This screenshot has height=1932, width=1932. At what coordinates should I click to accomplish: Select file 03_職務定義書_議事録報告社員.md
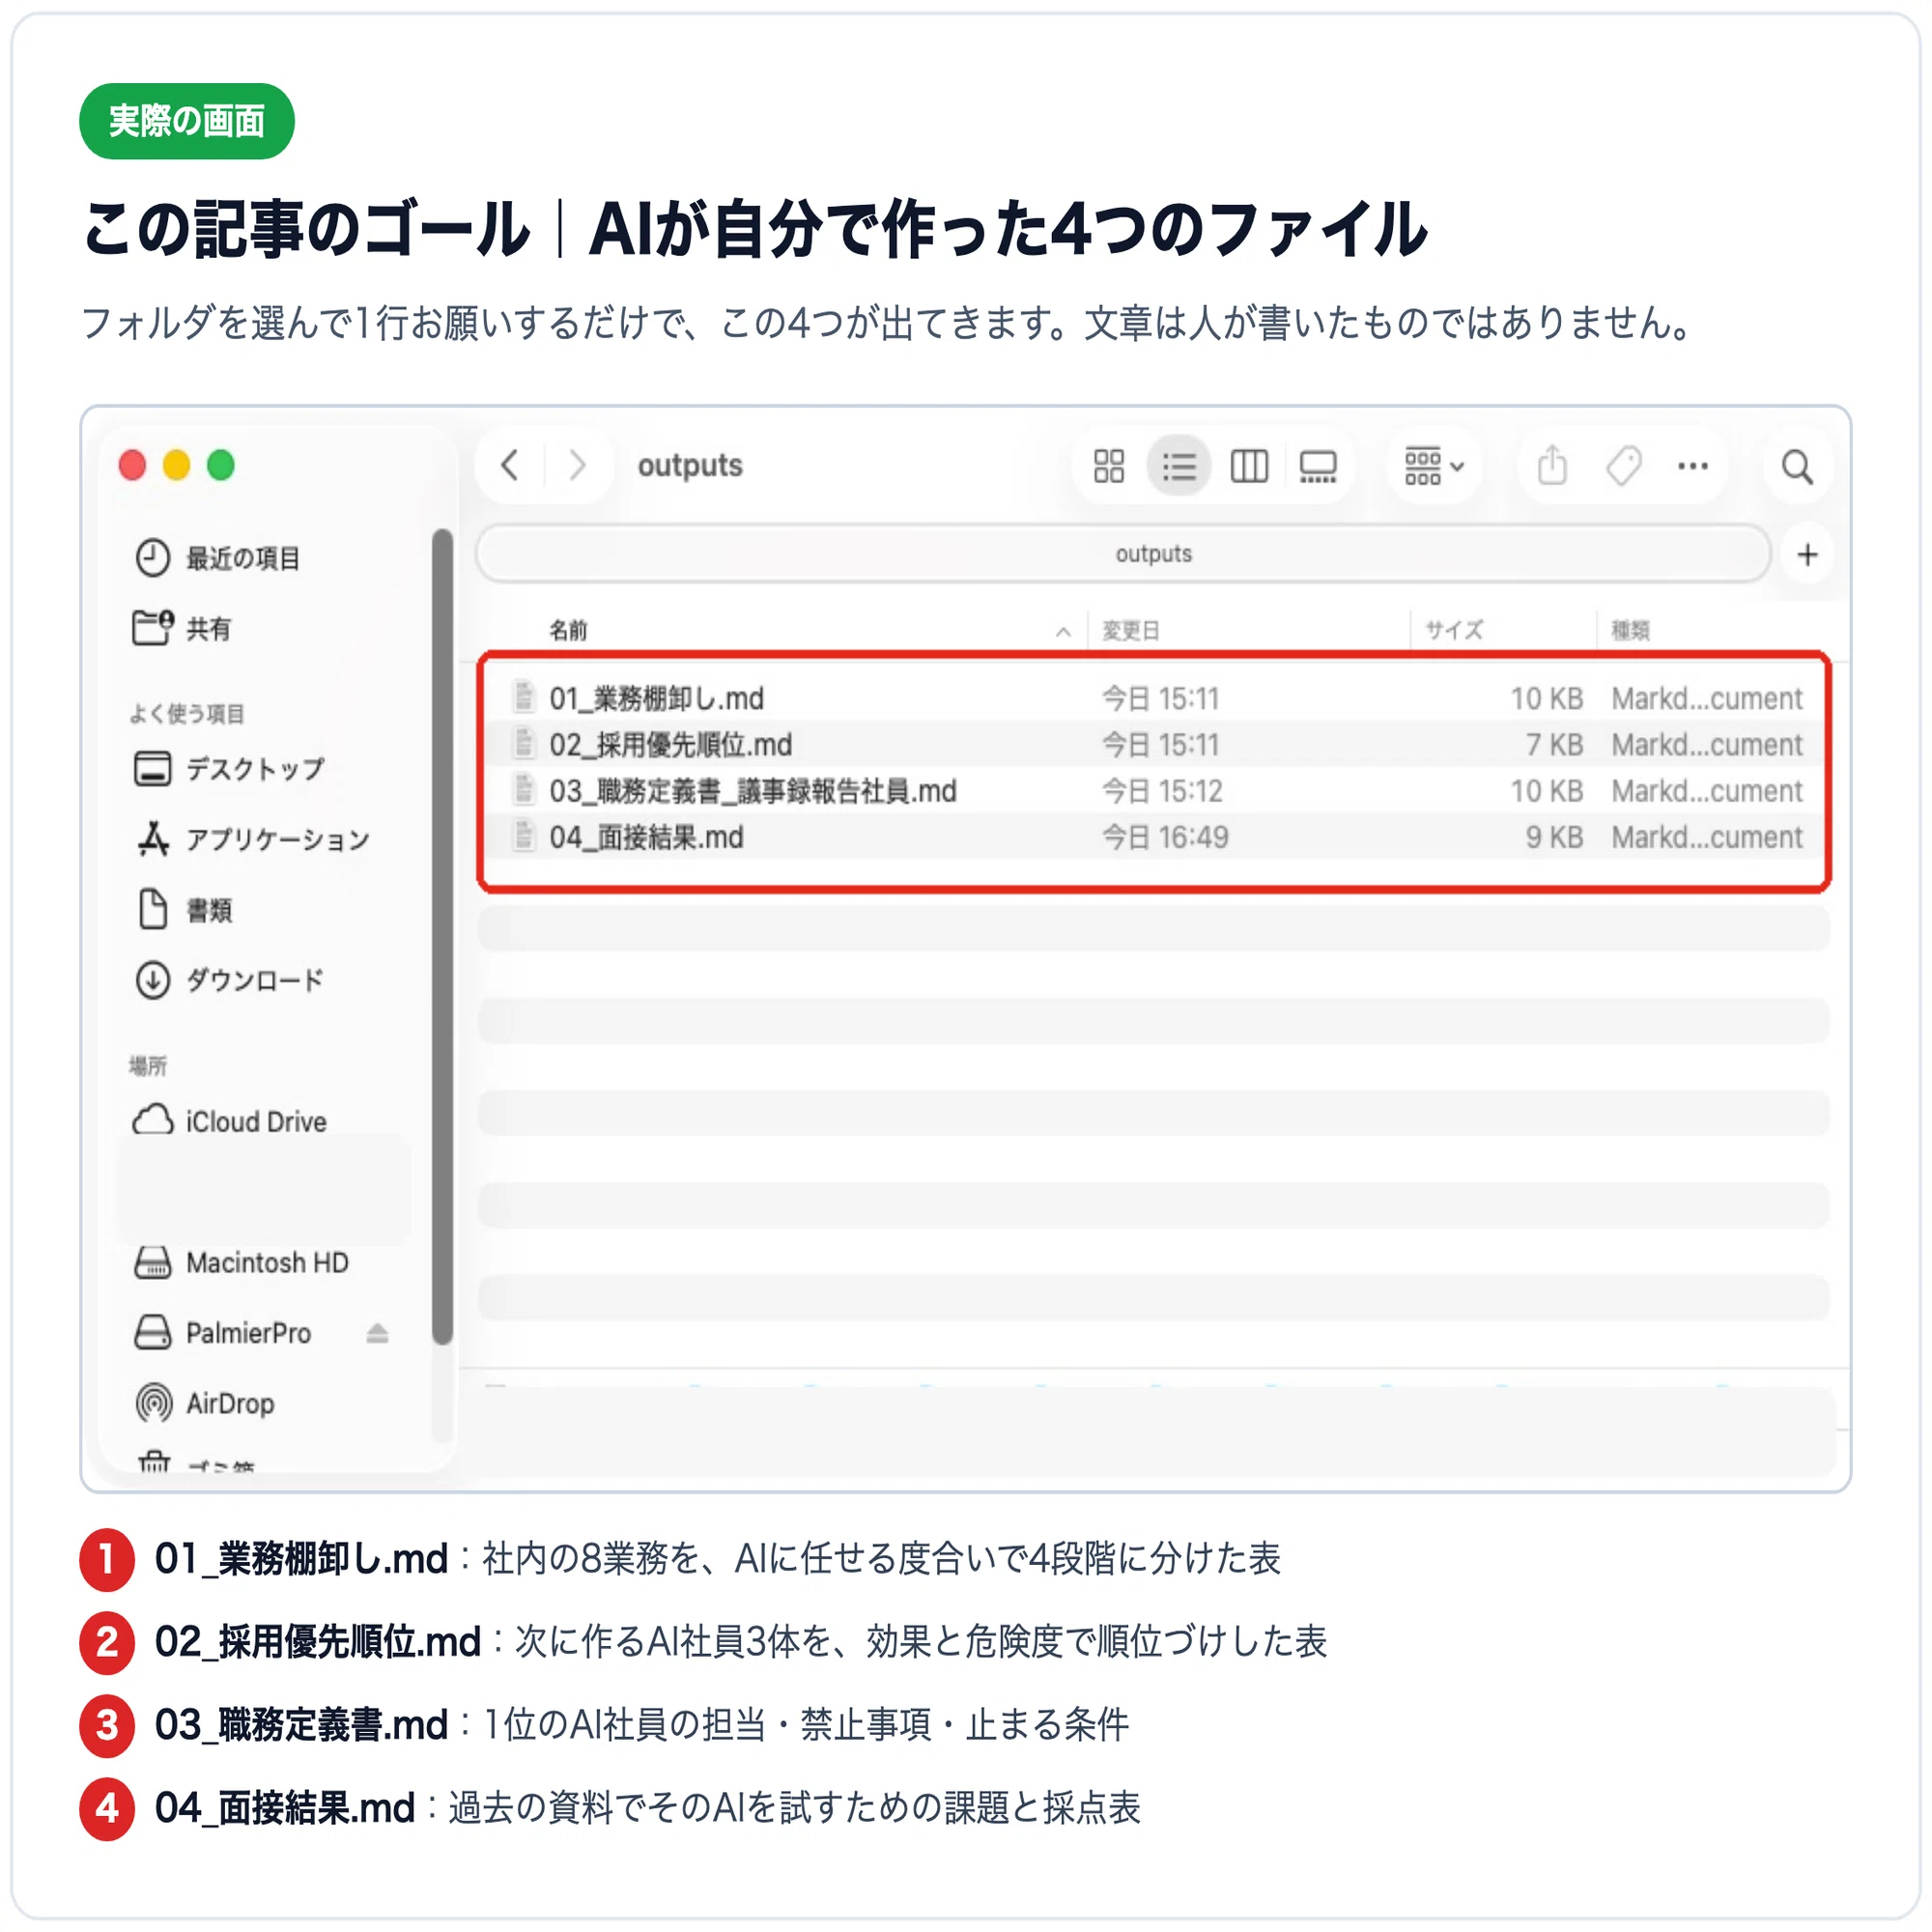(x=1155, y=790)
